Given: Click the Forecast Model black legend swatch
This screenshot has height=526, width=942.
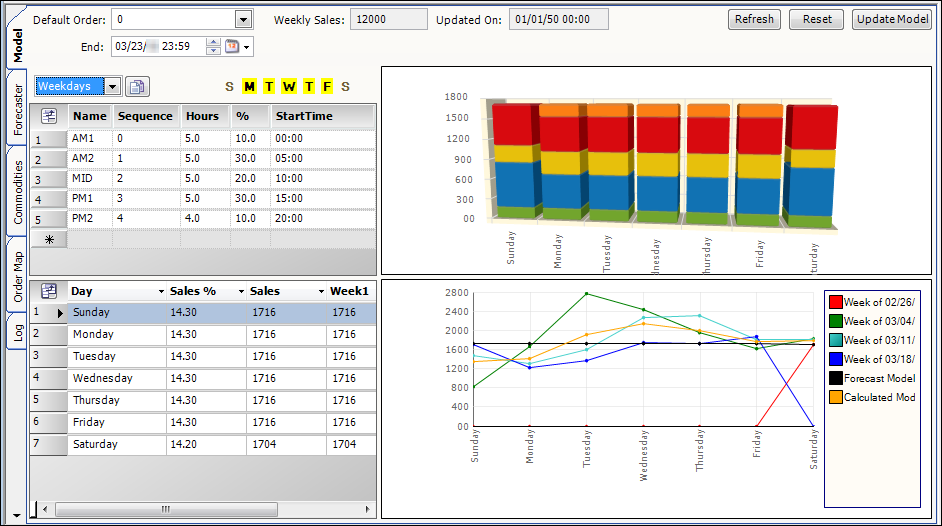Looking at the screenshot, I should tap(835, 378).
